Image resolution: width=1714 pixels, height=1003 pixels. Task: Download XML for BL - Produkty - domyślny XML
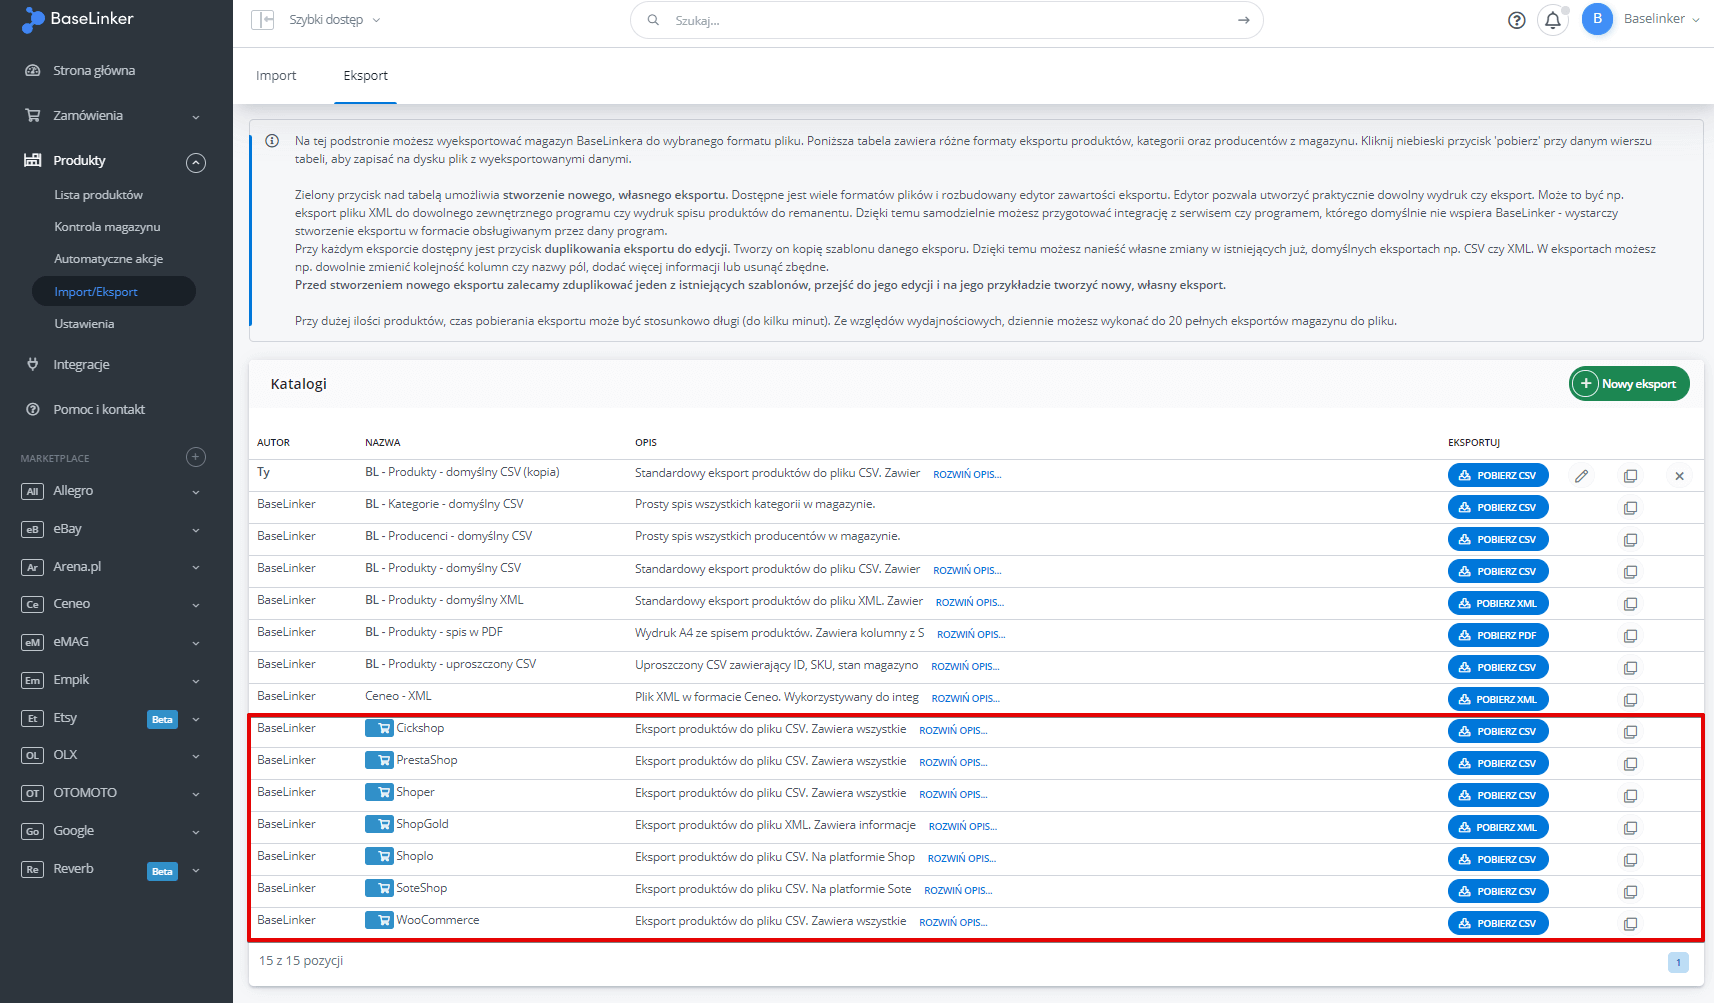point(1498,604)
